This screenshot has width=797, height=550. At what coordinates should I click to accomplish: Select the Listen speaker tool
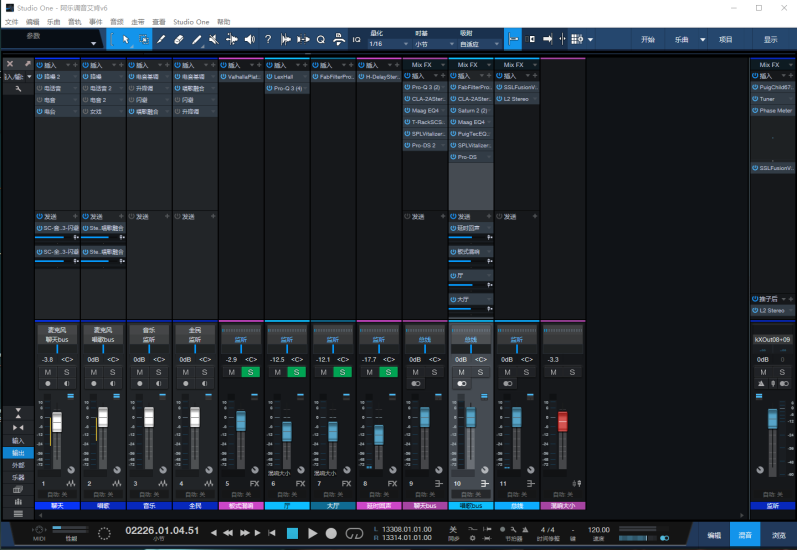[x=250, y=39]
